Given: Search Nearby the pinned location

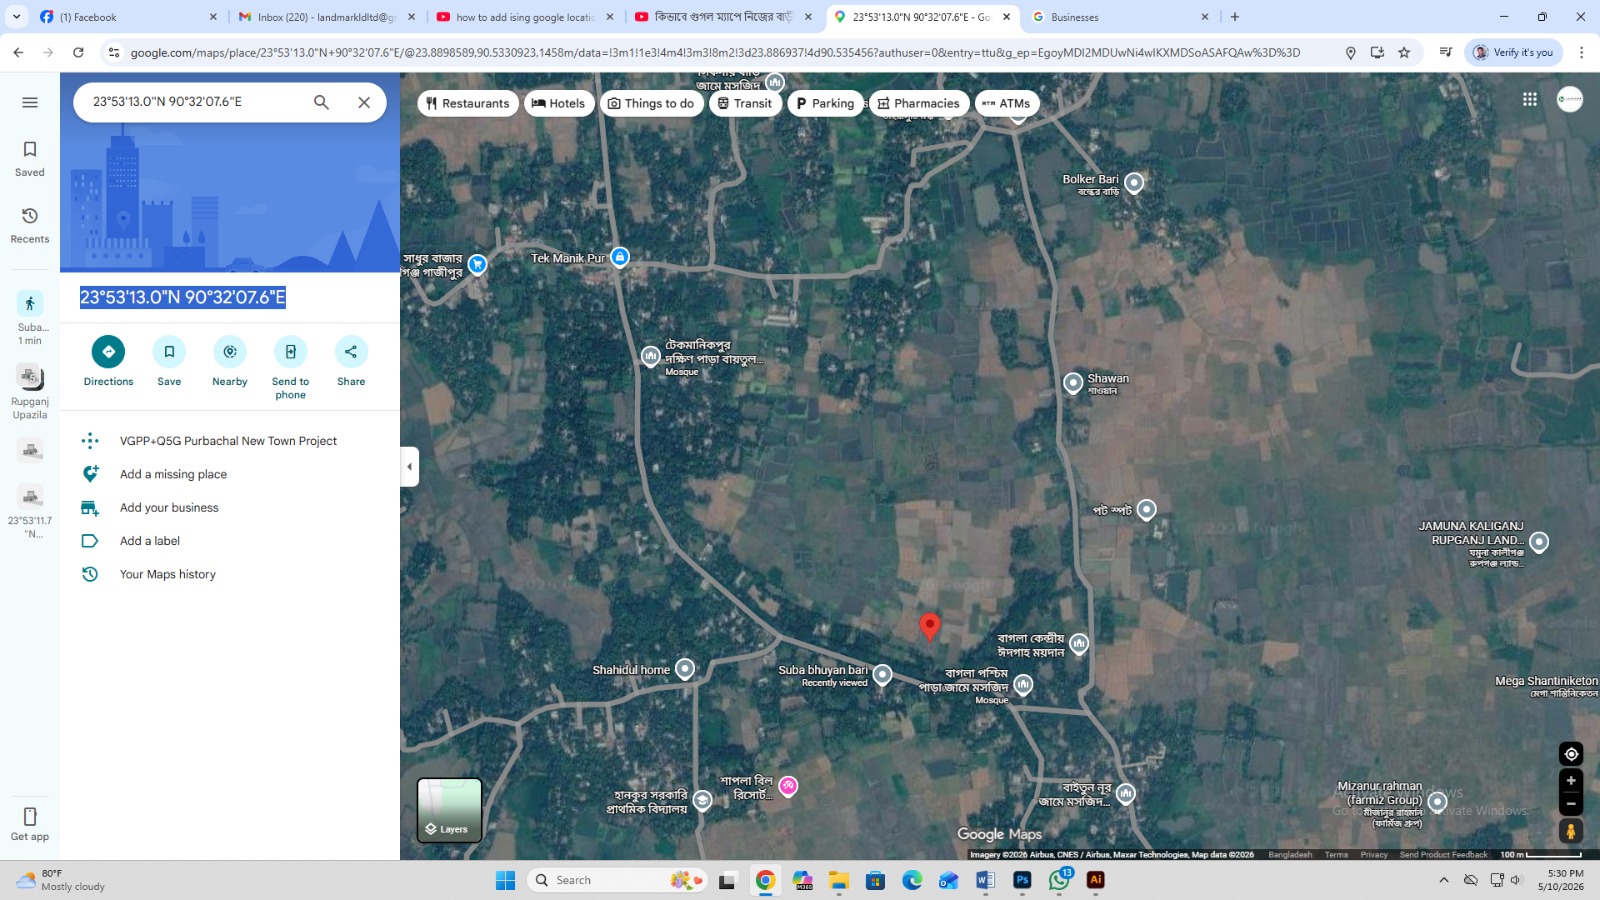Looking at the screenshot, I should [x=230, y=361].
